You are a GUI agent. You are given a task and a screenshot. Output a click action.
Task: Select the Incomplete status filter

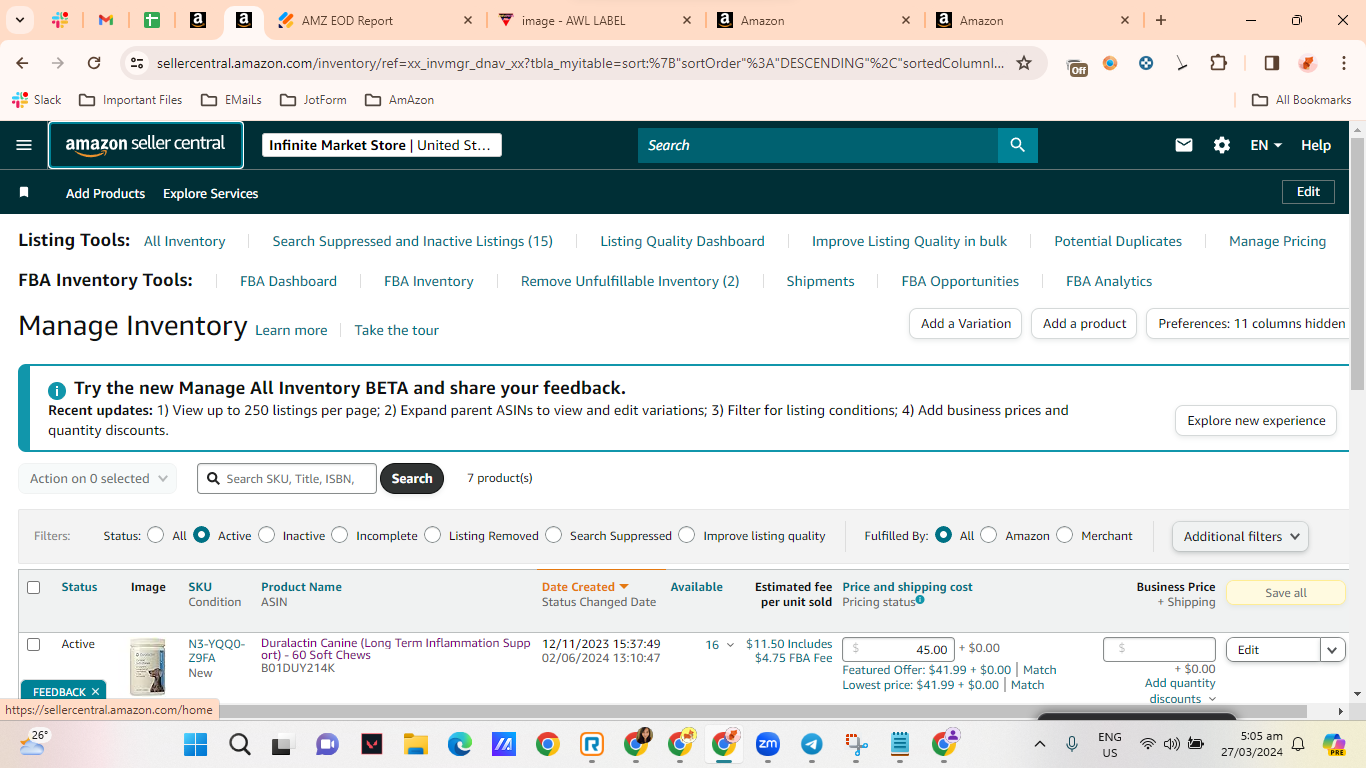[x=340, y=535]
